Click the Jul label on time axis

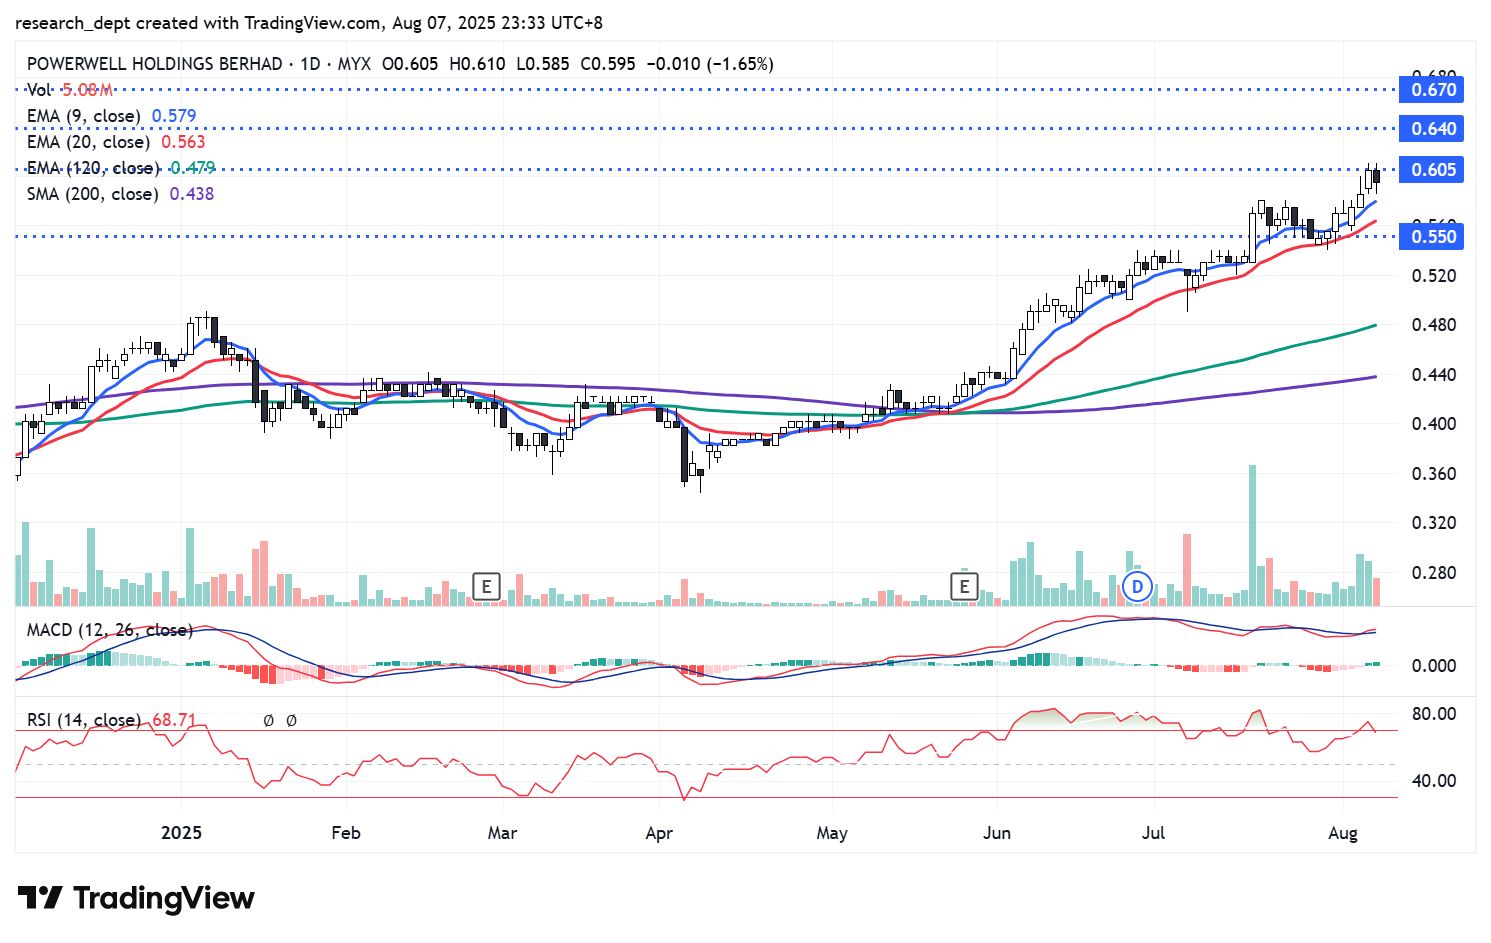point(1153,833)
